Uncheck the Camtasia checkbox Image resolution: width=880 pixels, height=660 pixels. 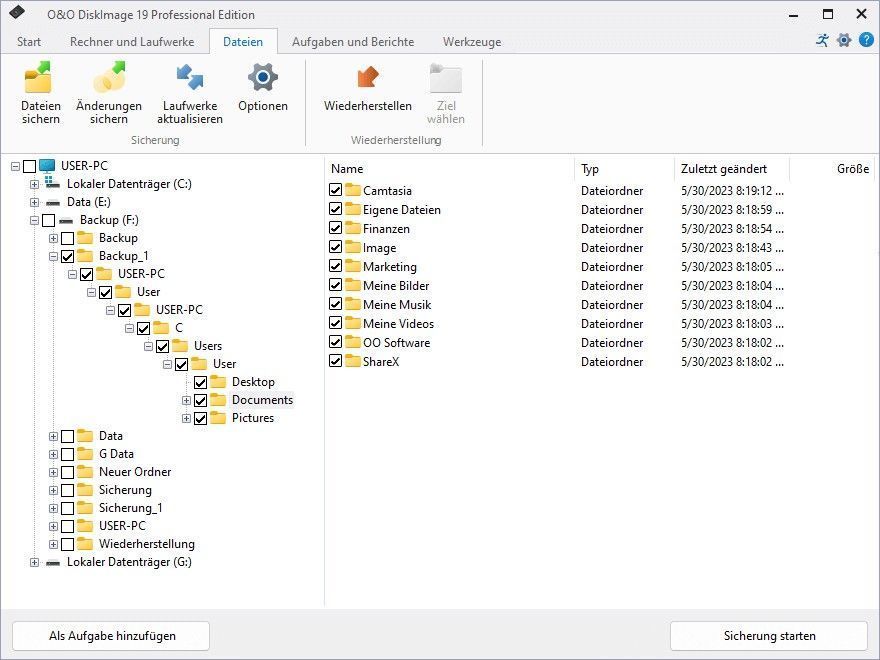(336, 190)
